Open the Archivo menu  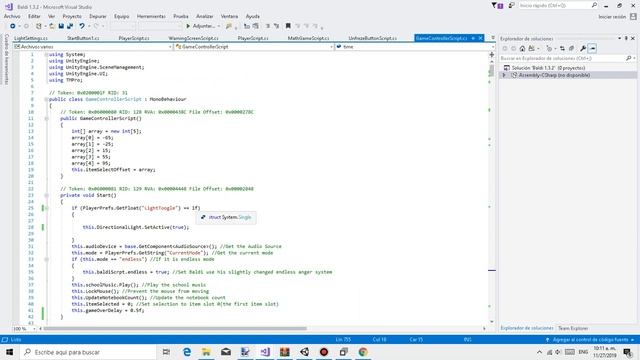pos(12,16)
